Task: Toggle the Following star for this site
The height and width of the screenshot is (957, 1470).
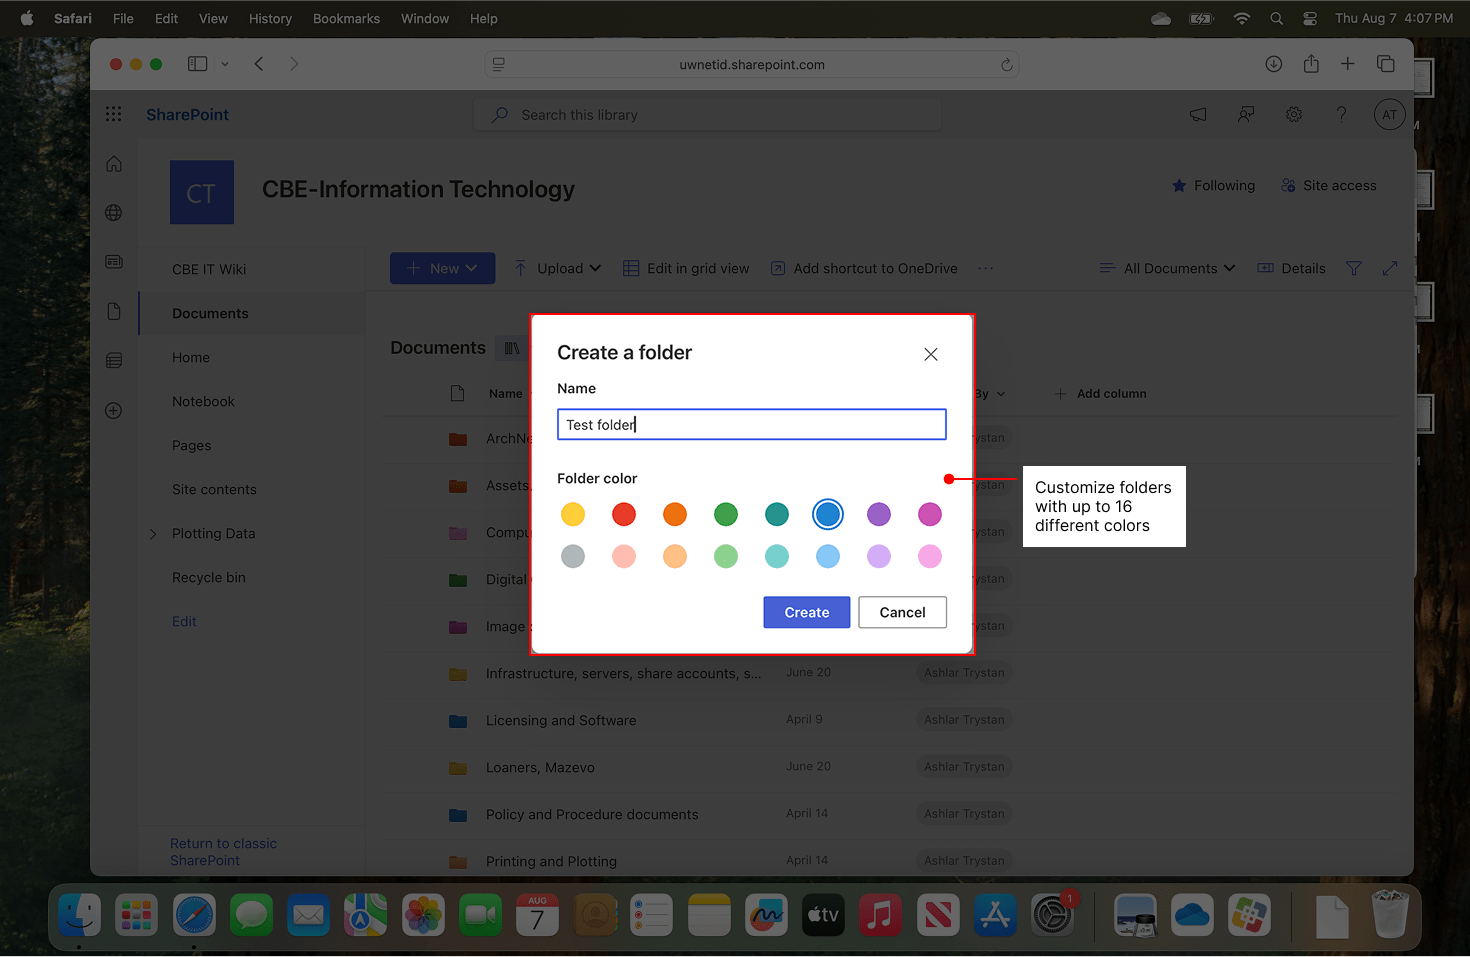Action: coord(1212,185)
